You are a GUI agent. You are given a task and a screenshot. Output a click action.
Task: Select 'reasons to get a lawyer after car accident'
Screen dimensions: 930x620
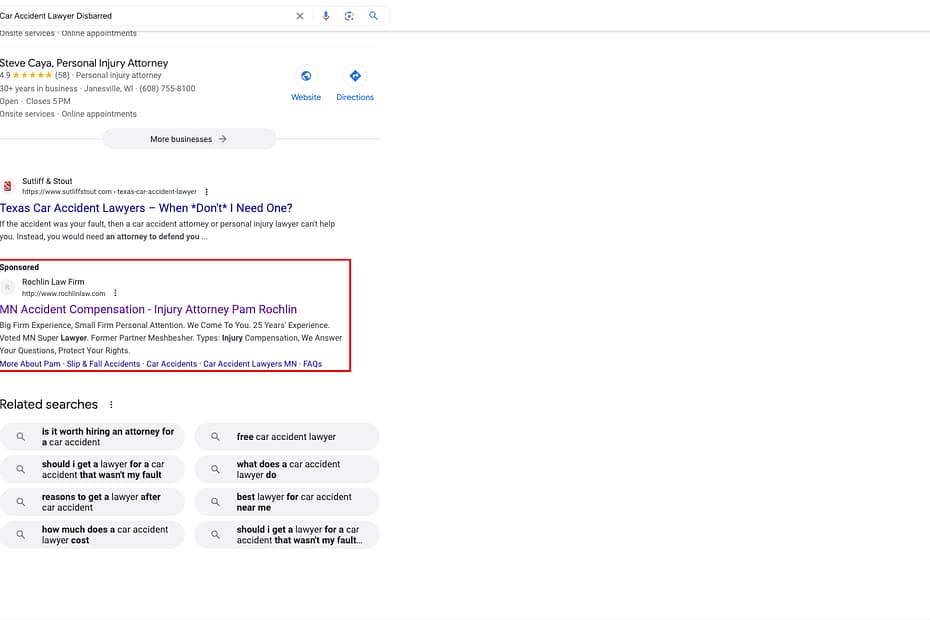[x=92, y=502]
